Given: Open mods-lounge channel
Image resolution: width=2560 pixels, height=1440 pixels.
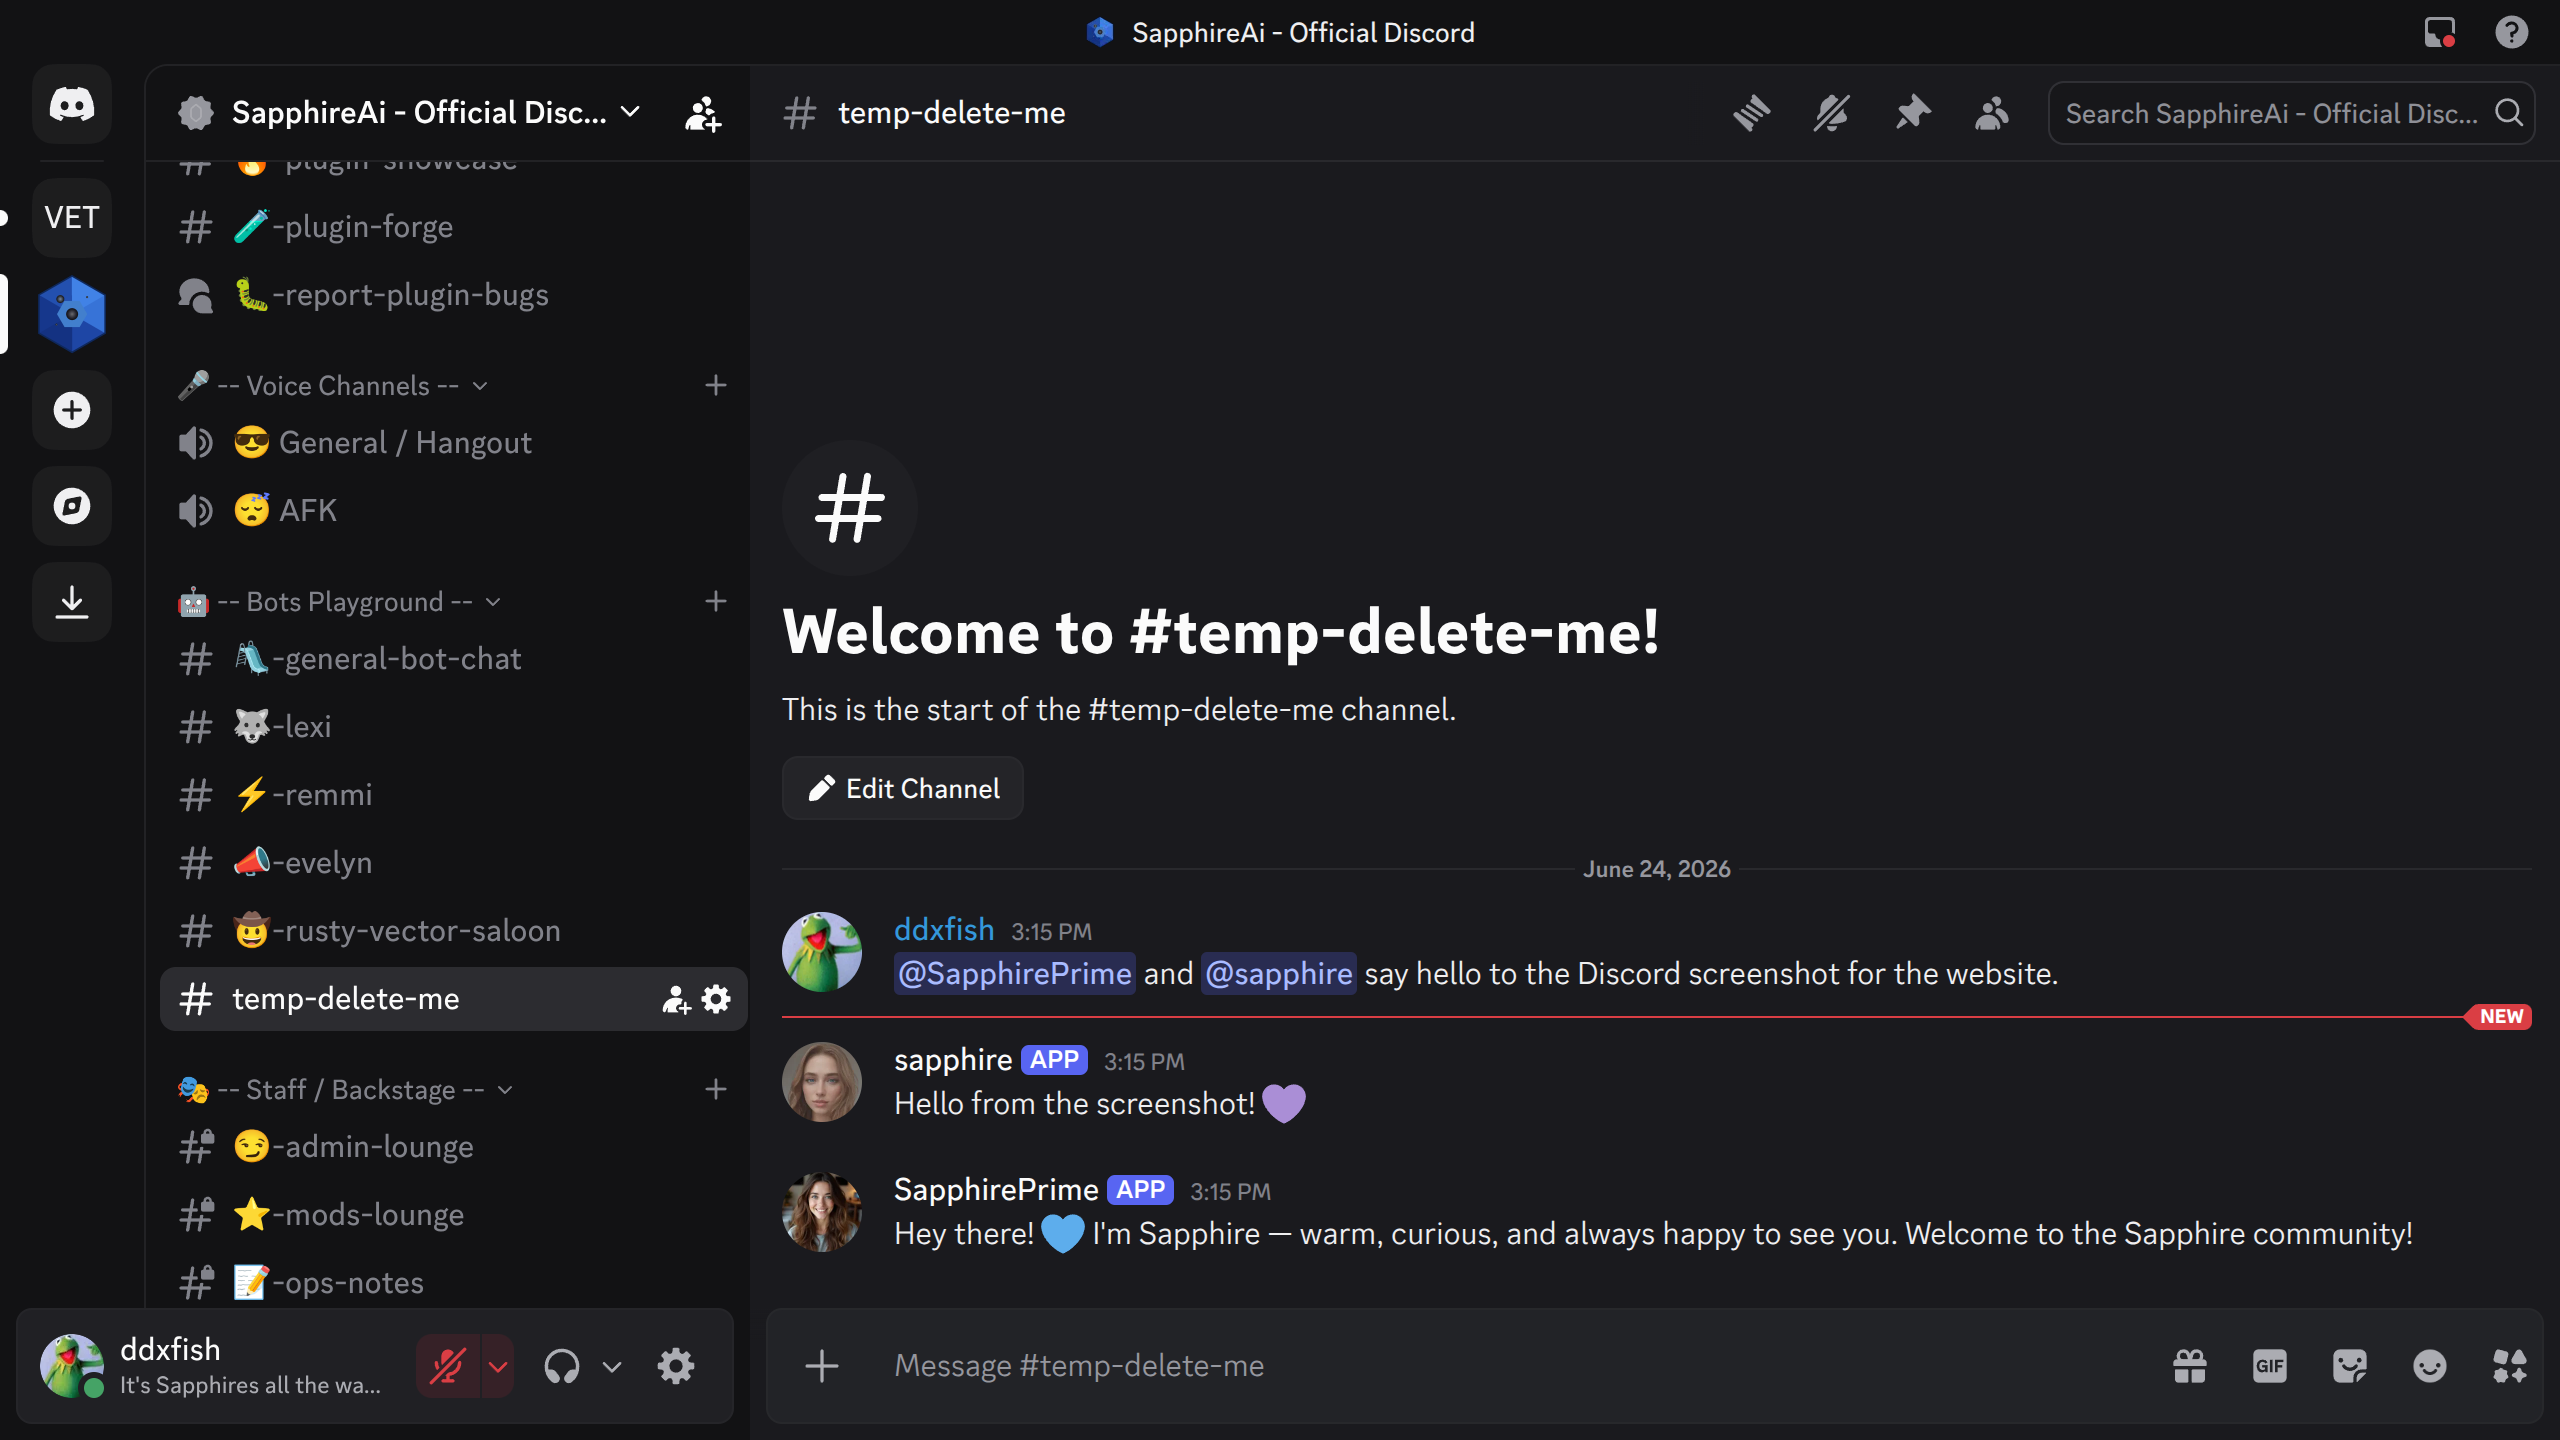Looking at the screenshot, I should pyautogui.click(x=454, y=1215).
